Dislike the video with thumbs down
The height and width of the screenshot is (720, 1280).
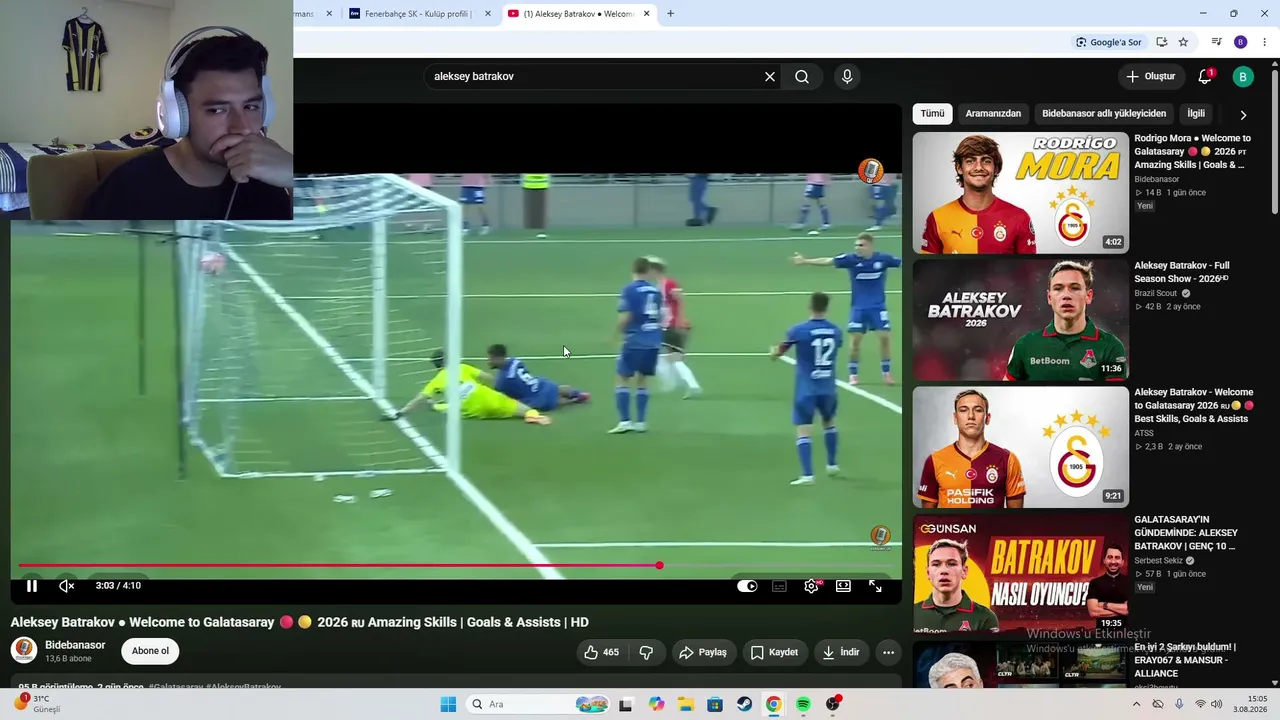[646, 652]
